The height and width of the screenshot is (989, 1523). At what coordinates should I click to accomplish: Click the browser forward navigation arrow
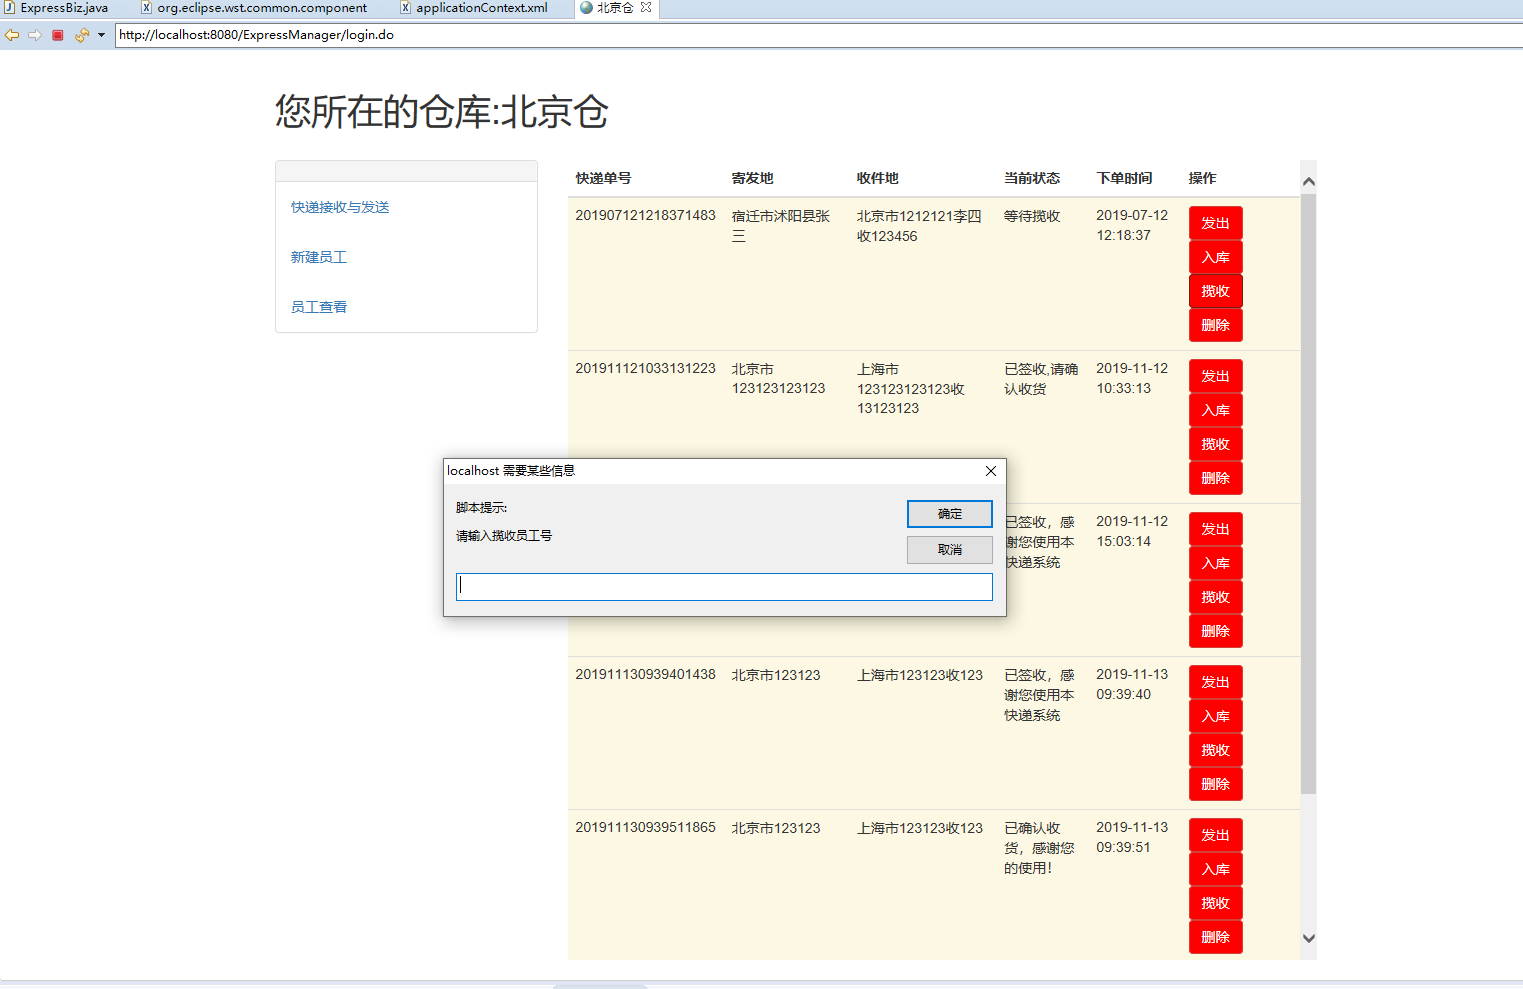34,34
